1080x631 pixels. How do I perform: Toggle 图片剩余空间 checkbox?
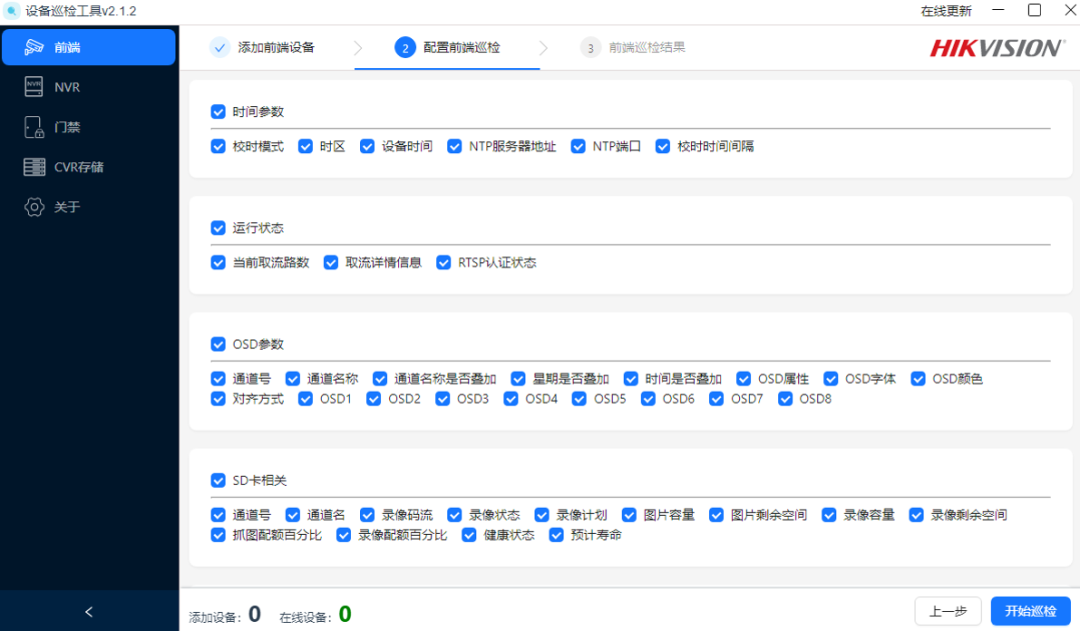pos(716,515)
